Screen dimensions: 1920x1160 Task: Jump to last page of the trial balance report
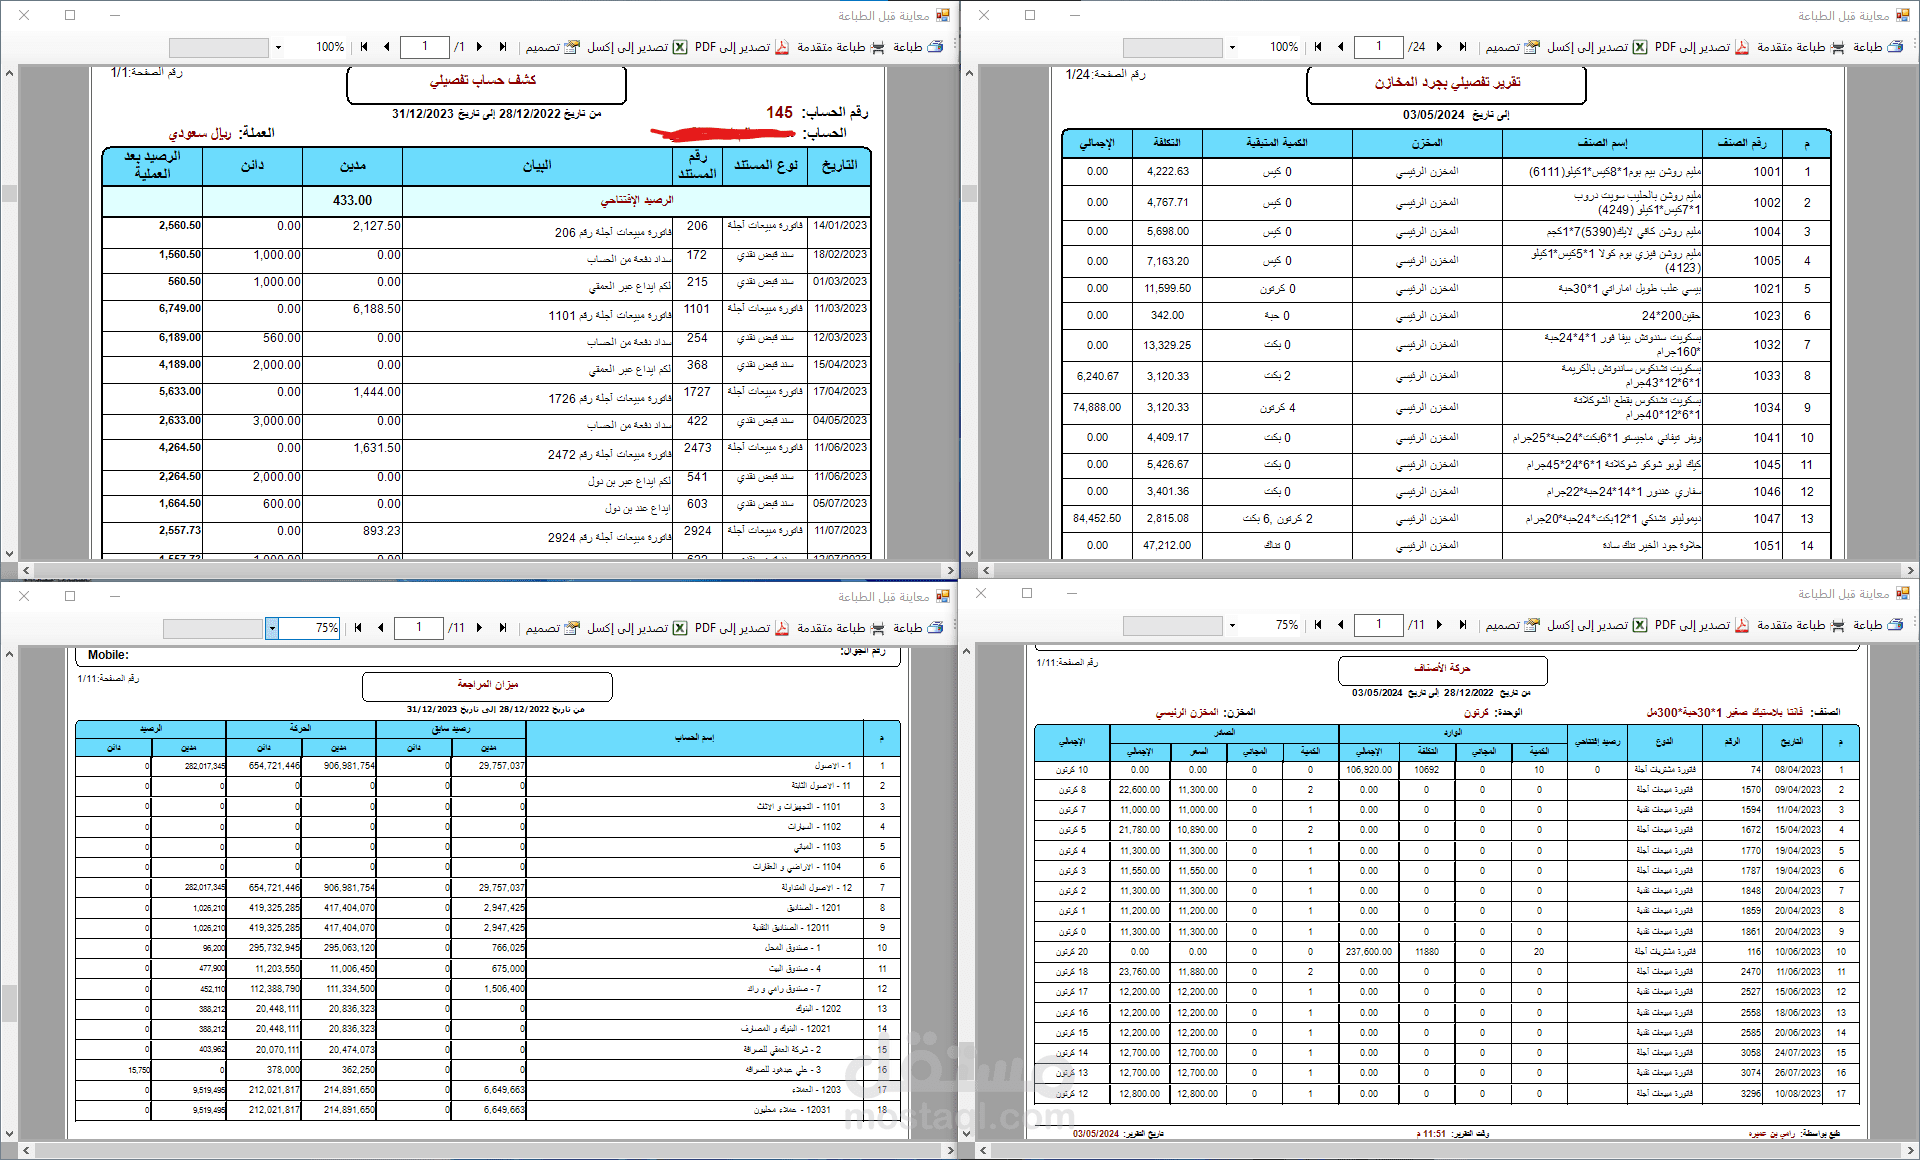[503, 628]
